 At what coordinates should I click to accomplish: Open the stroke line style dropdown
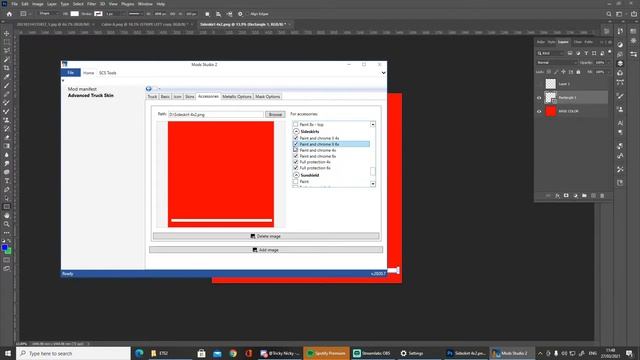(x=135, y=14)
